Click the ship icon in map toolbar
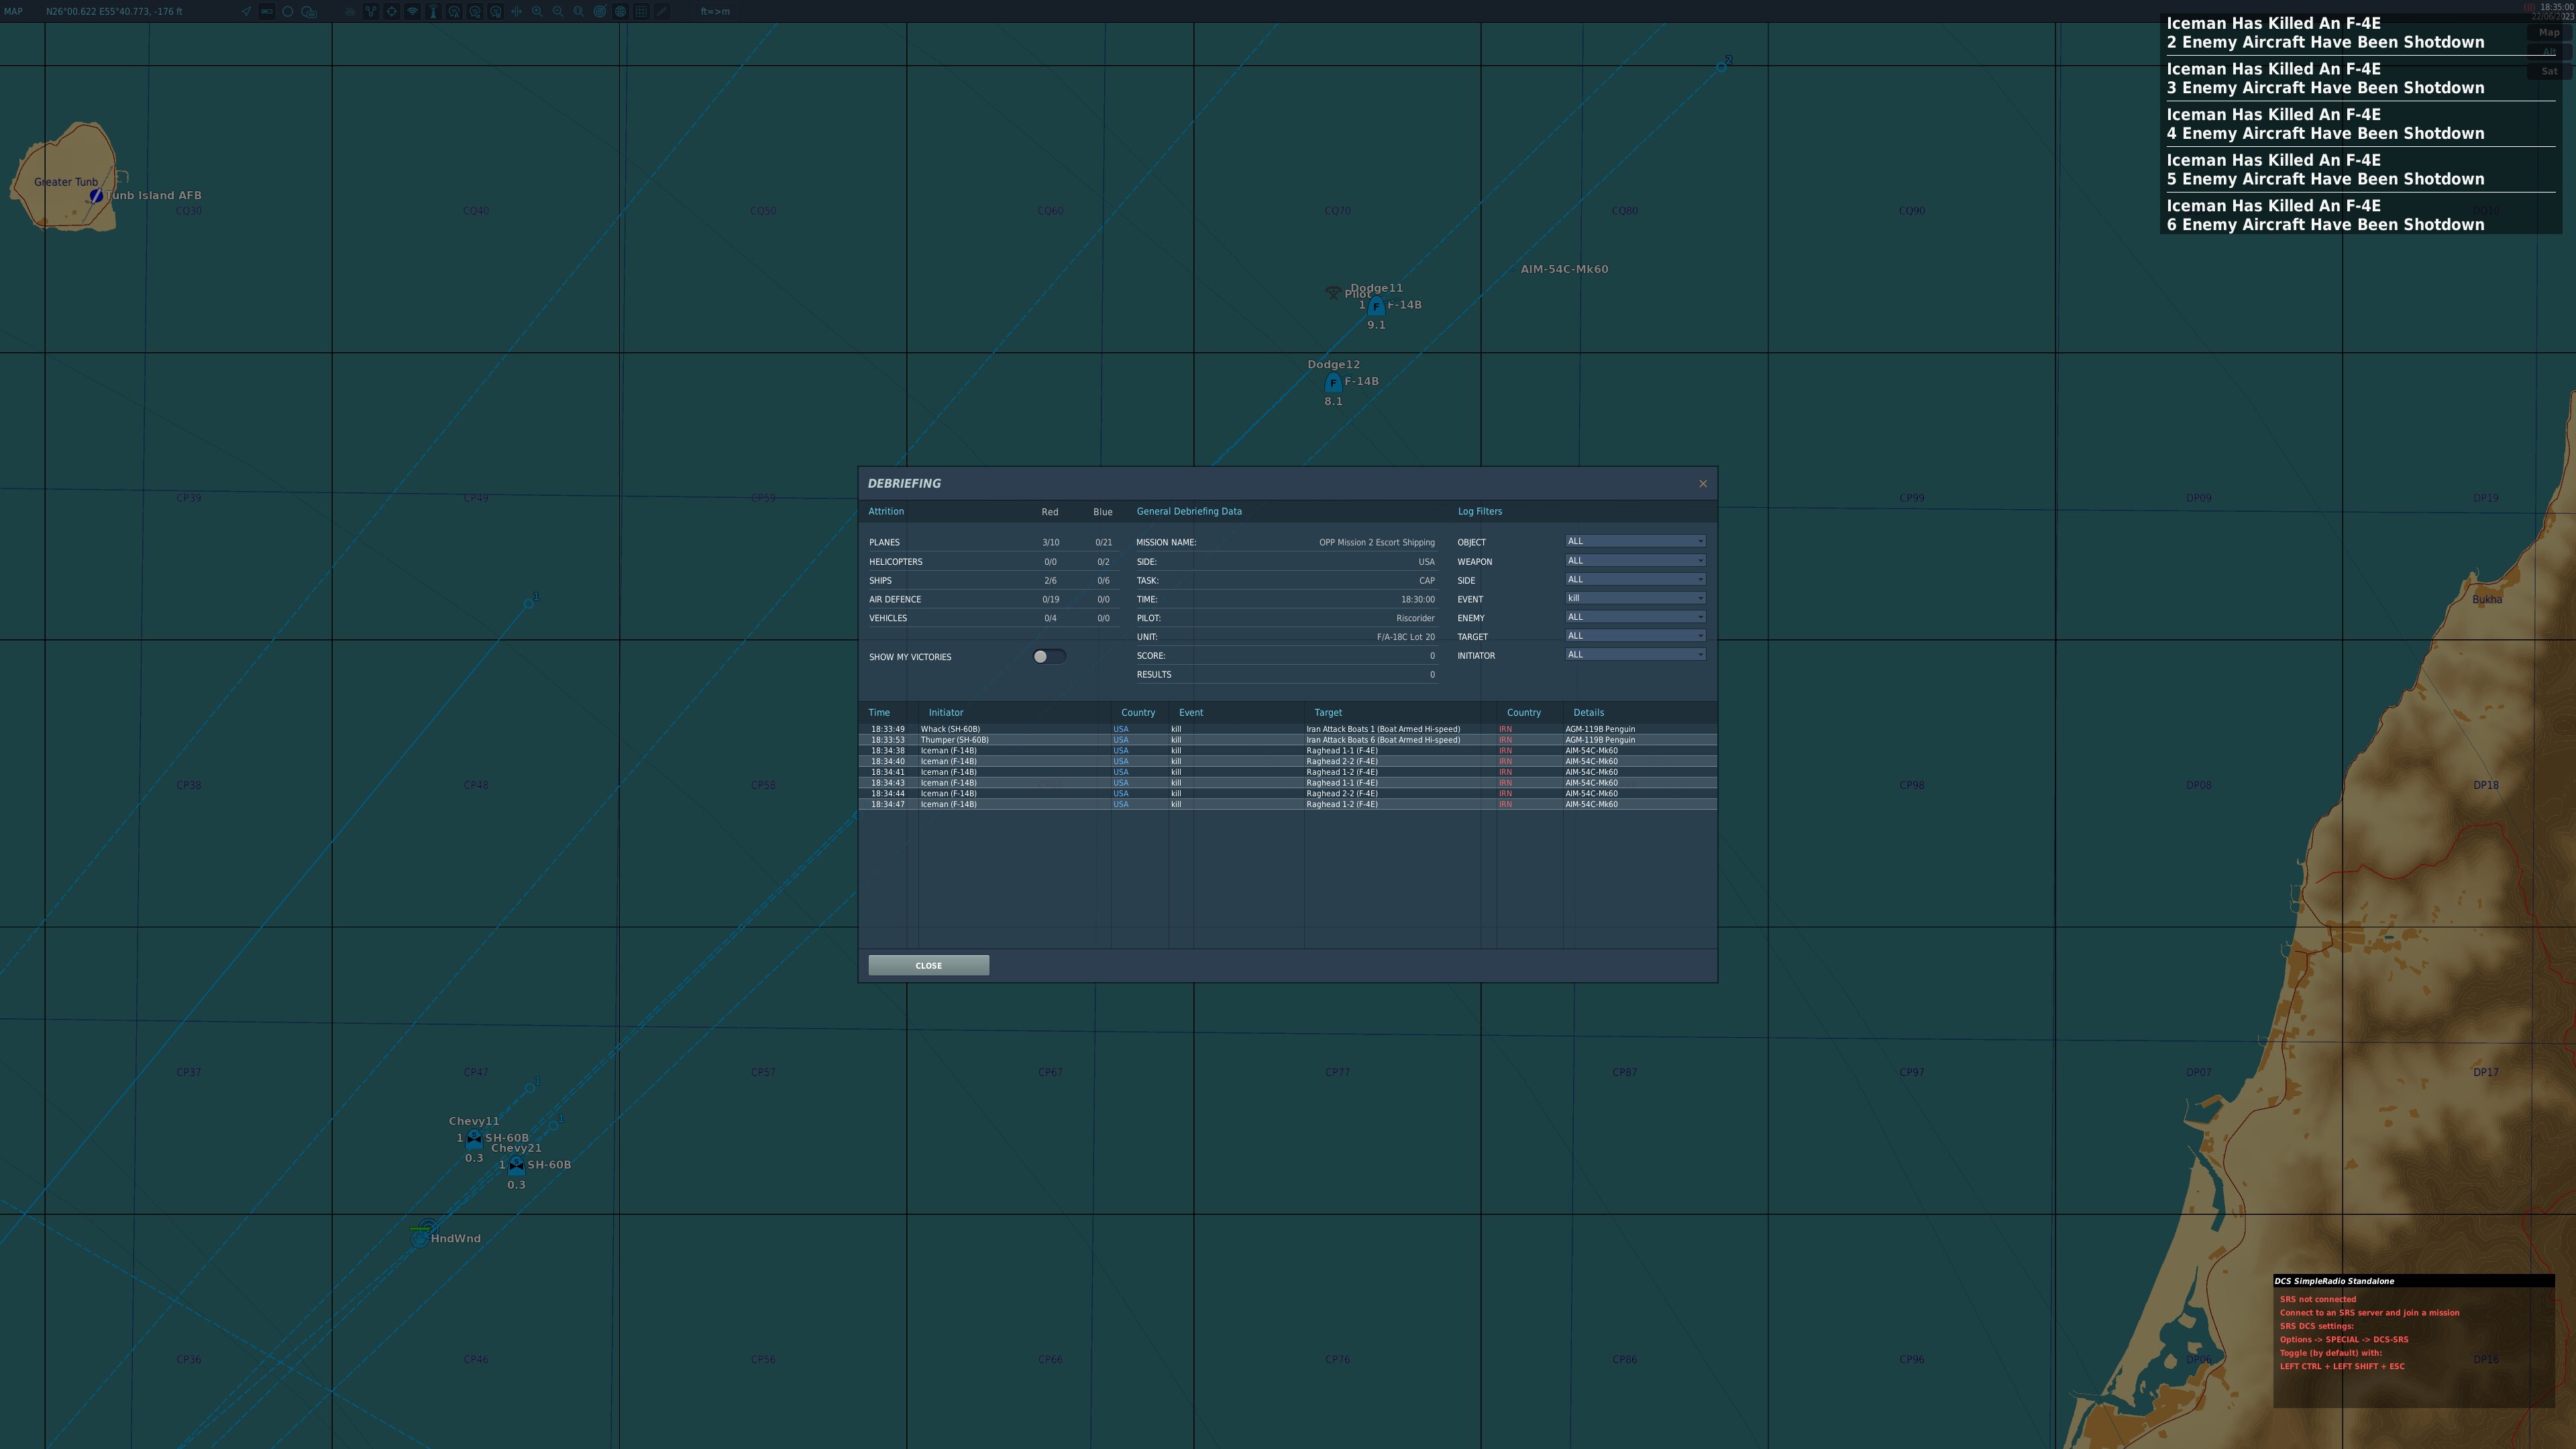The width and height of the screenshot is (2576, 1449). pyautogui.click(x=350, y=11)
